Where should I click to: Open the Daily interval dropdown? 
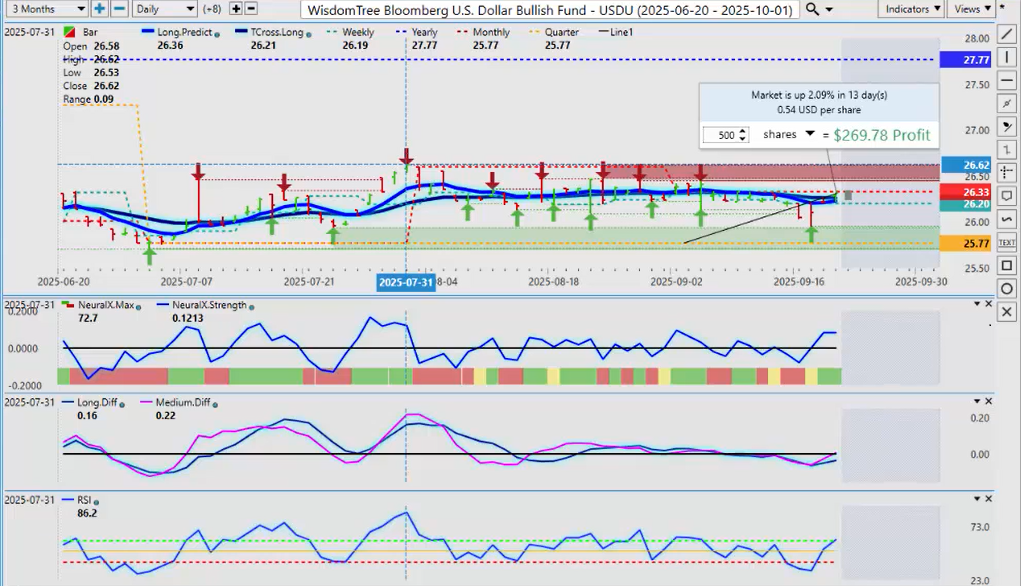(x=160, y=9)
